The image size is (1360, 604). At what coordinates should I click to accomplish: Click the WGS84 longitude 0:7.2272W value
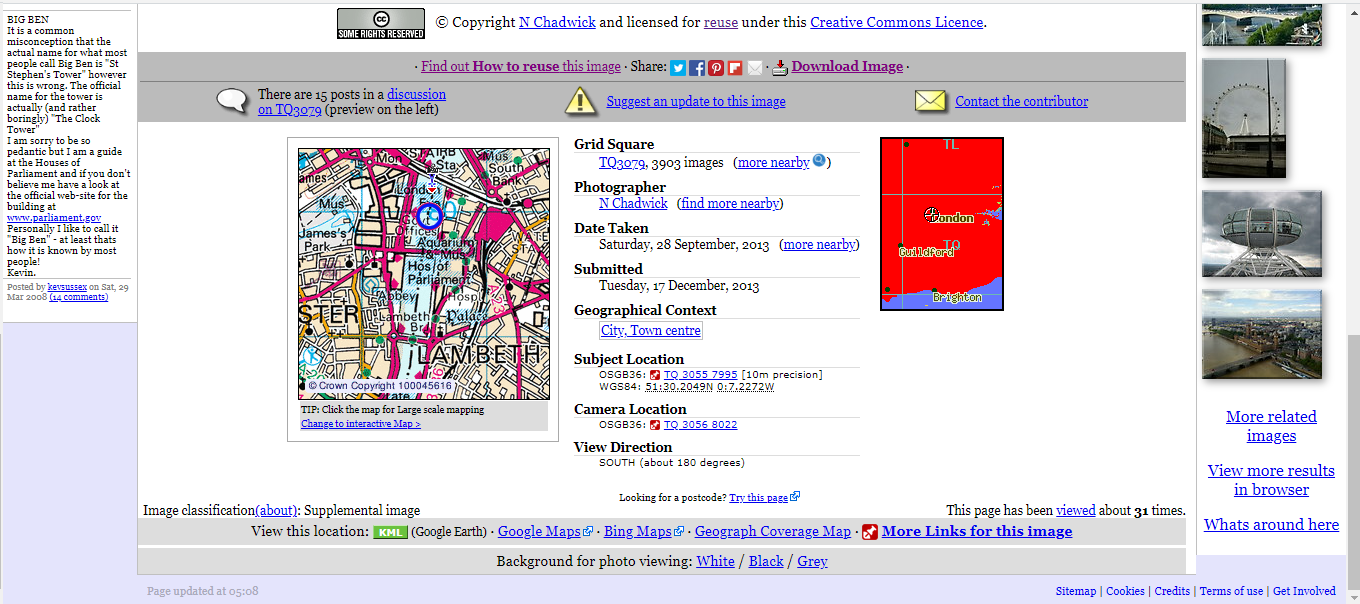(746, 387)
